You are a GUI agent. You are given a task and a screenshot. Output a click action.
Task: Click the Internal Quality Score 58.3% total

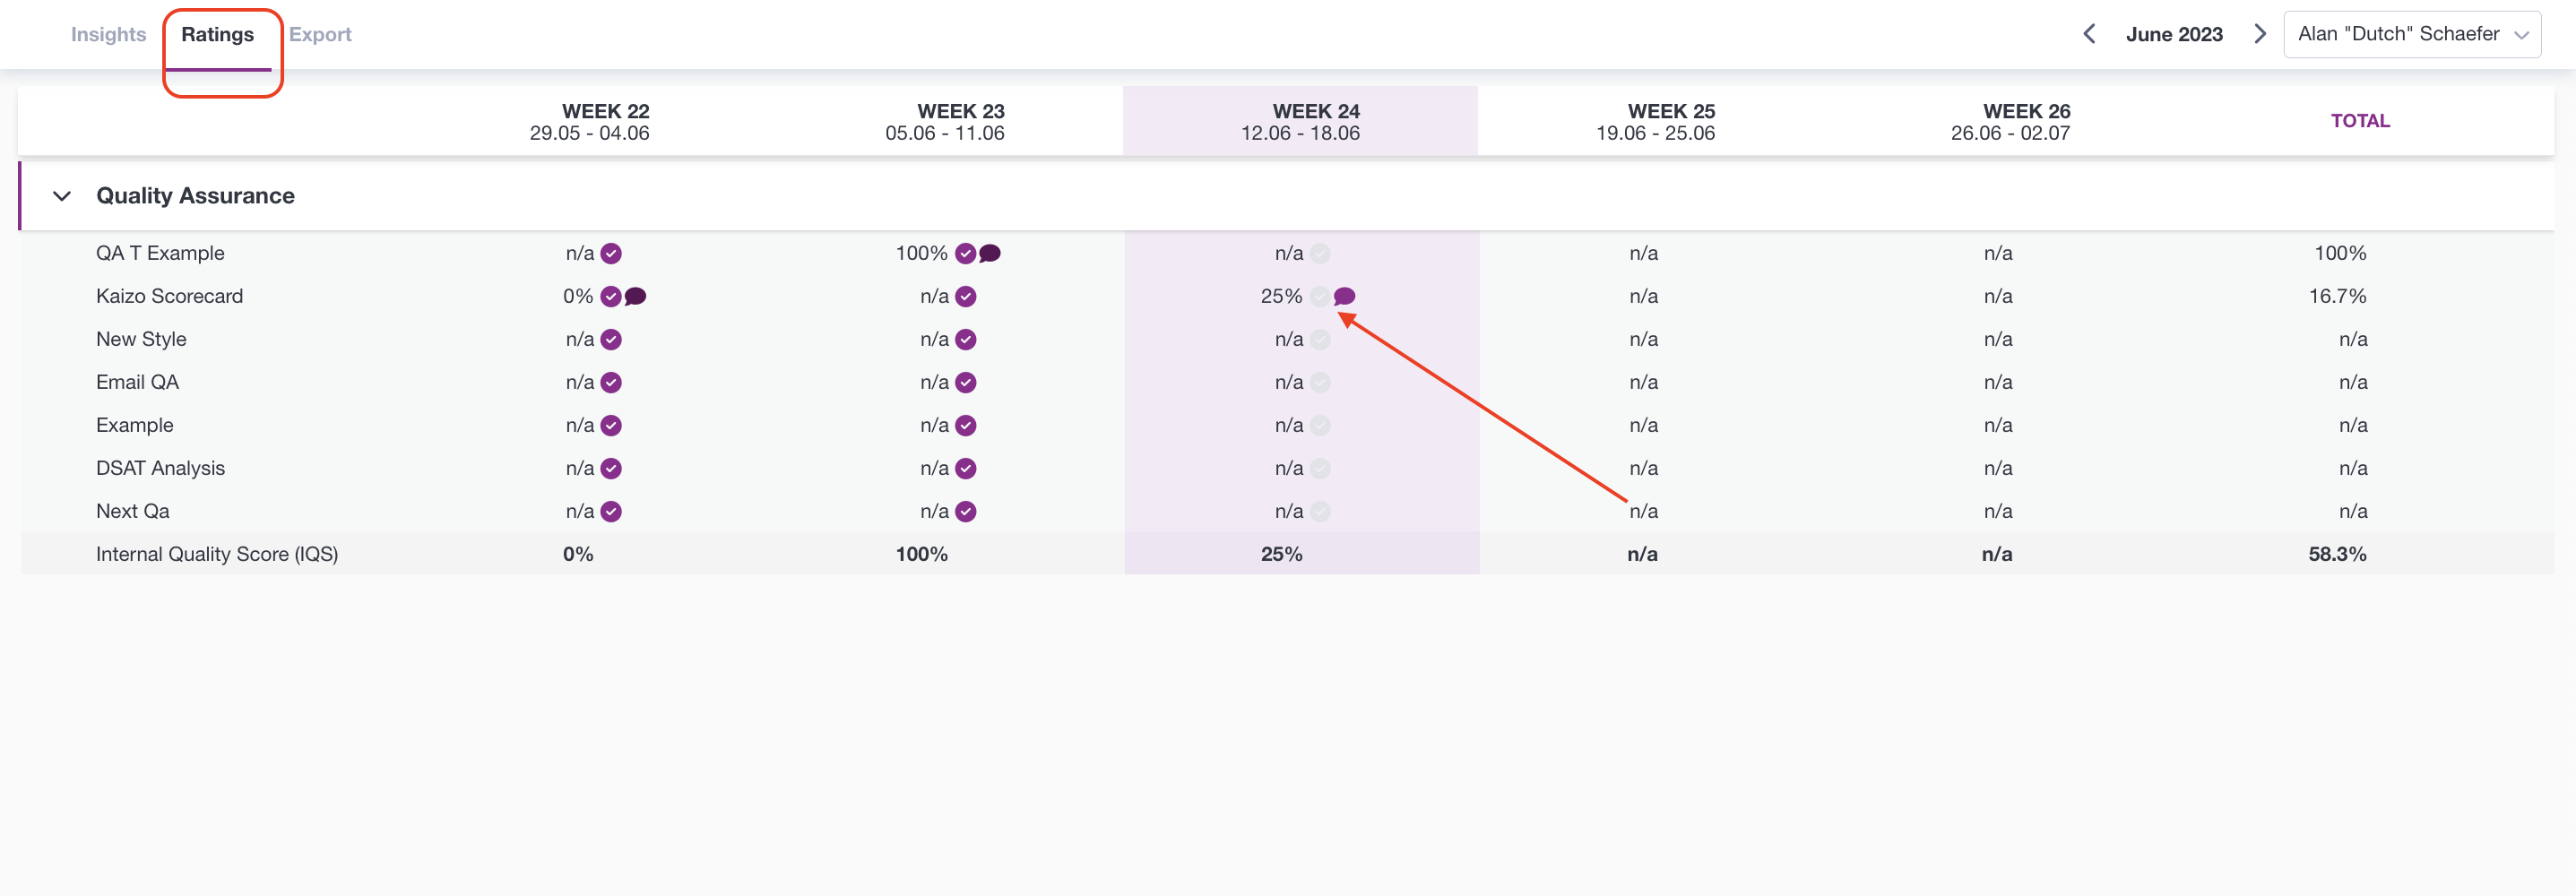[x=2337, y=554]
